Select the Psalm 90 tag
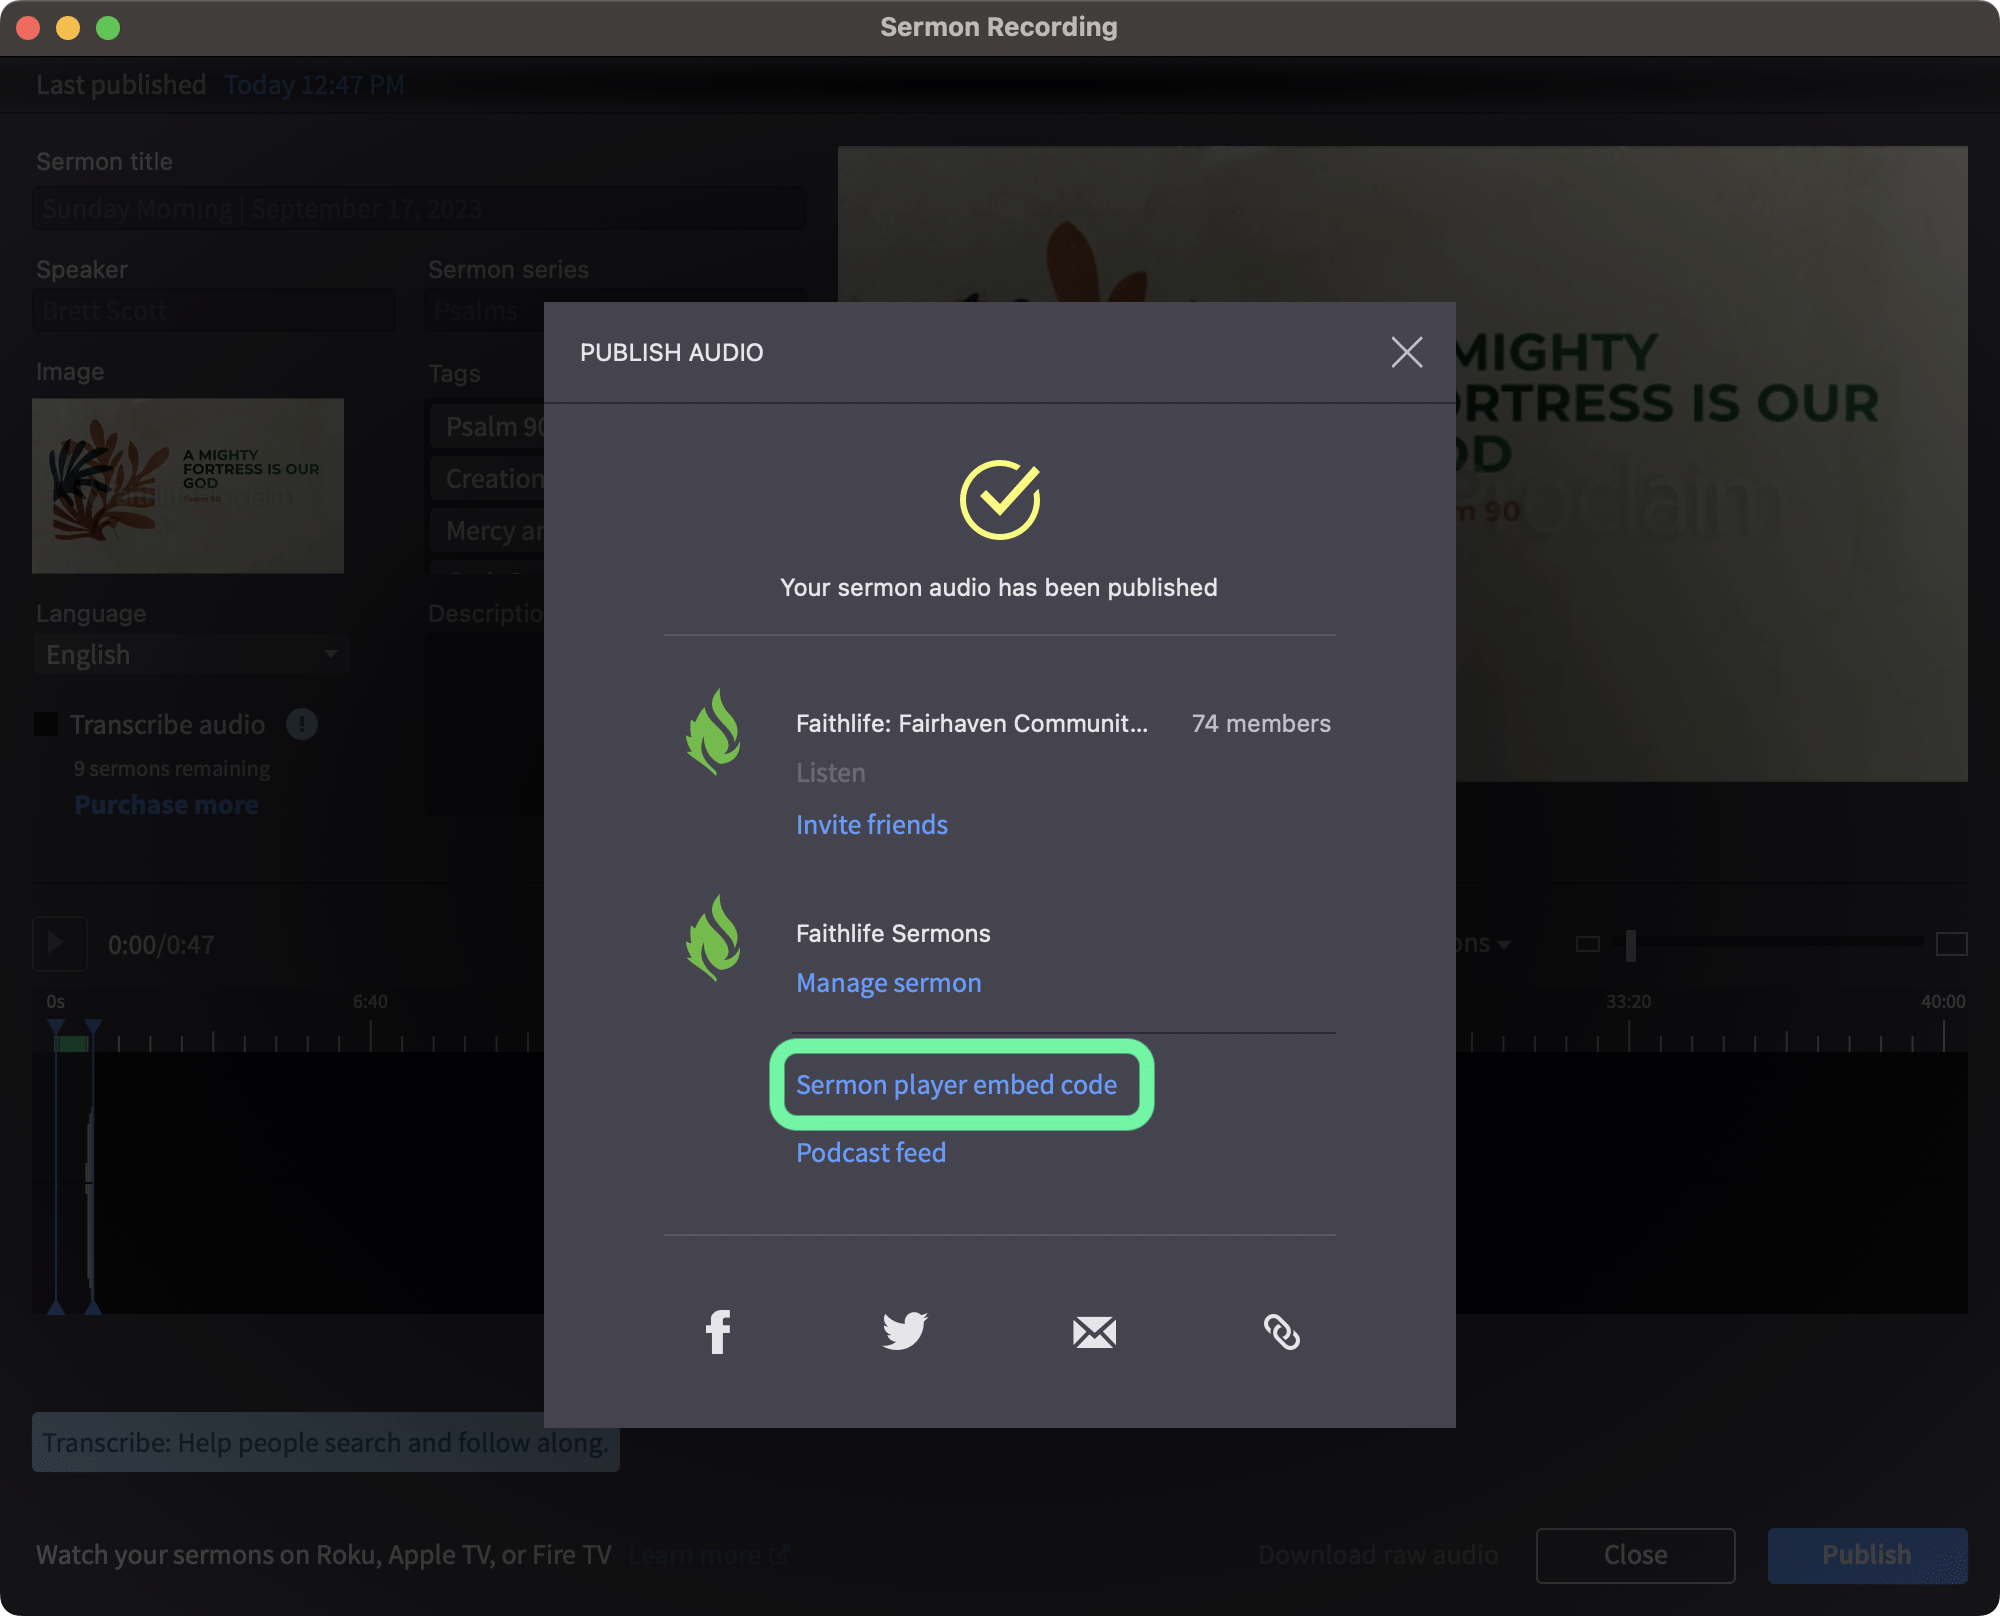2000x1616 pixels. point(488,427)
